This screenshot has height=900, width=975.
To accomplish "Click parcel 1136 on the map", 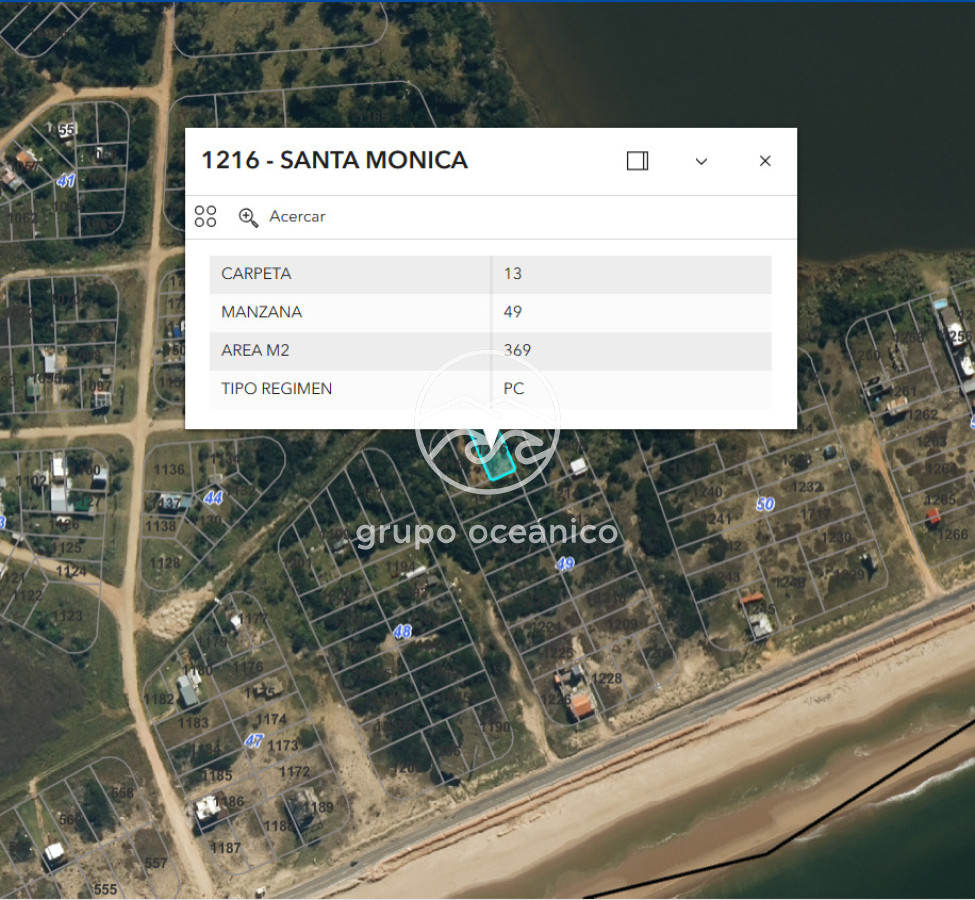I will coord(169,470).
